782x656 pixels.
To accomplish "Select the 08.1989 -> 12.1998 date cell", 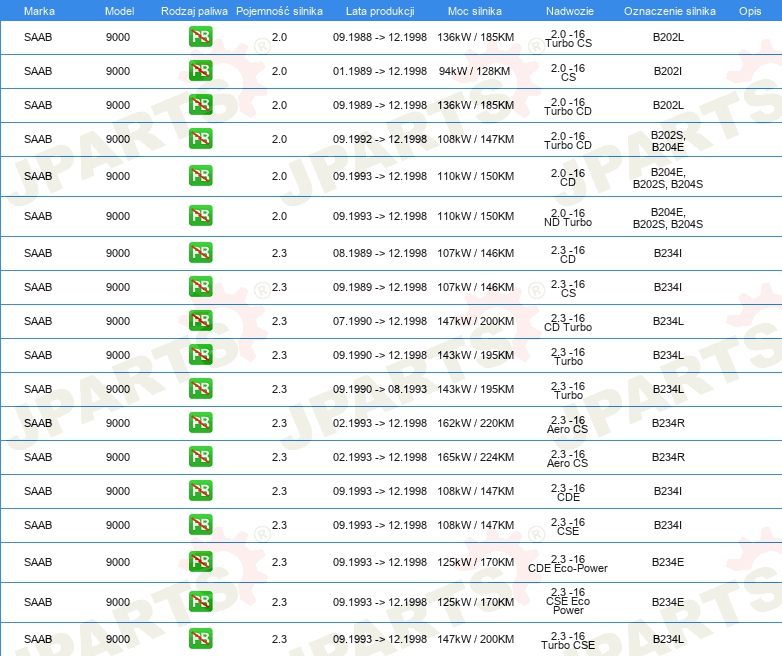I will pos(380,253).
